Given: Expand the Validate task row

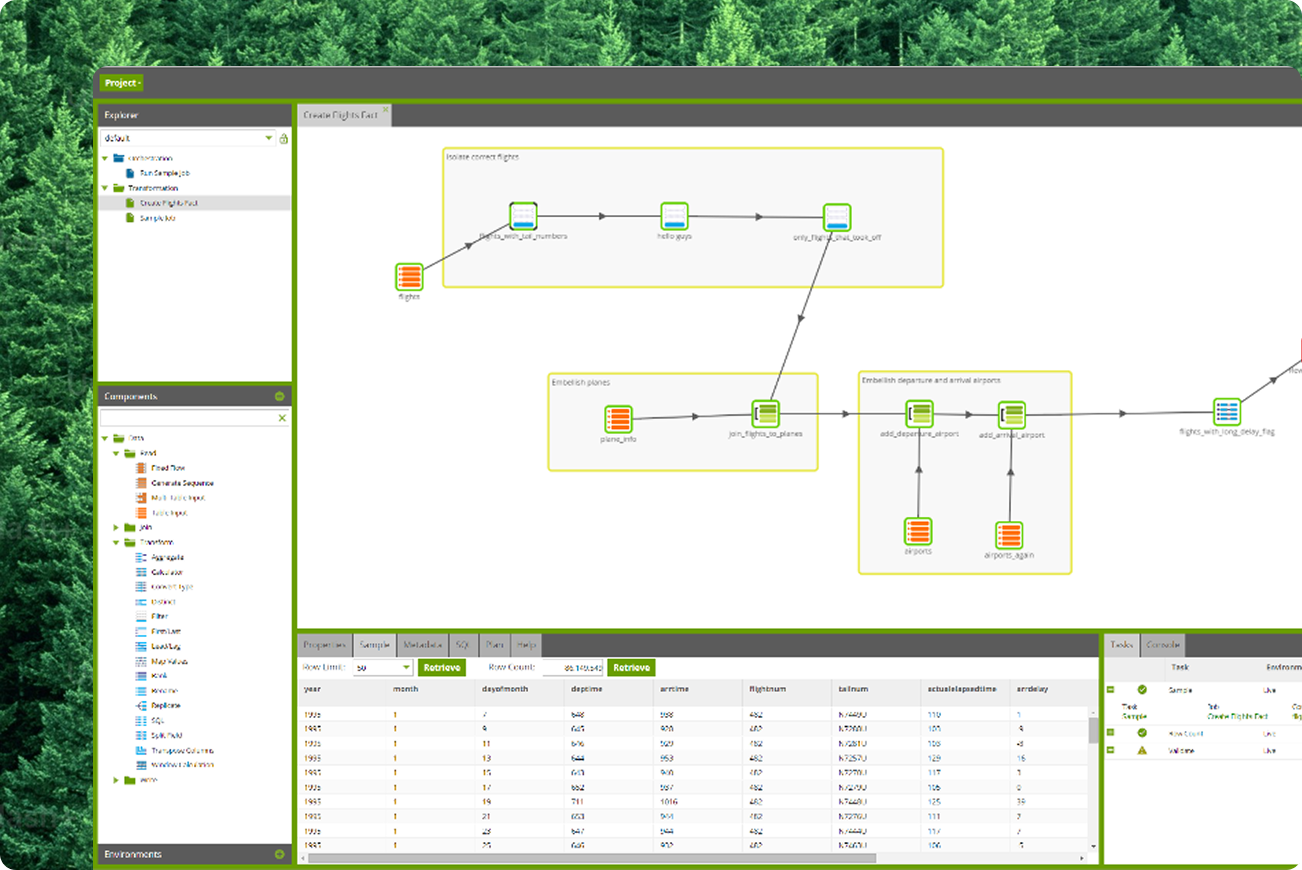Looking at the screenshot, I should click(x=1111, y=750).
